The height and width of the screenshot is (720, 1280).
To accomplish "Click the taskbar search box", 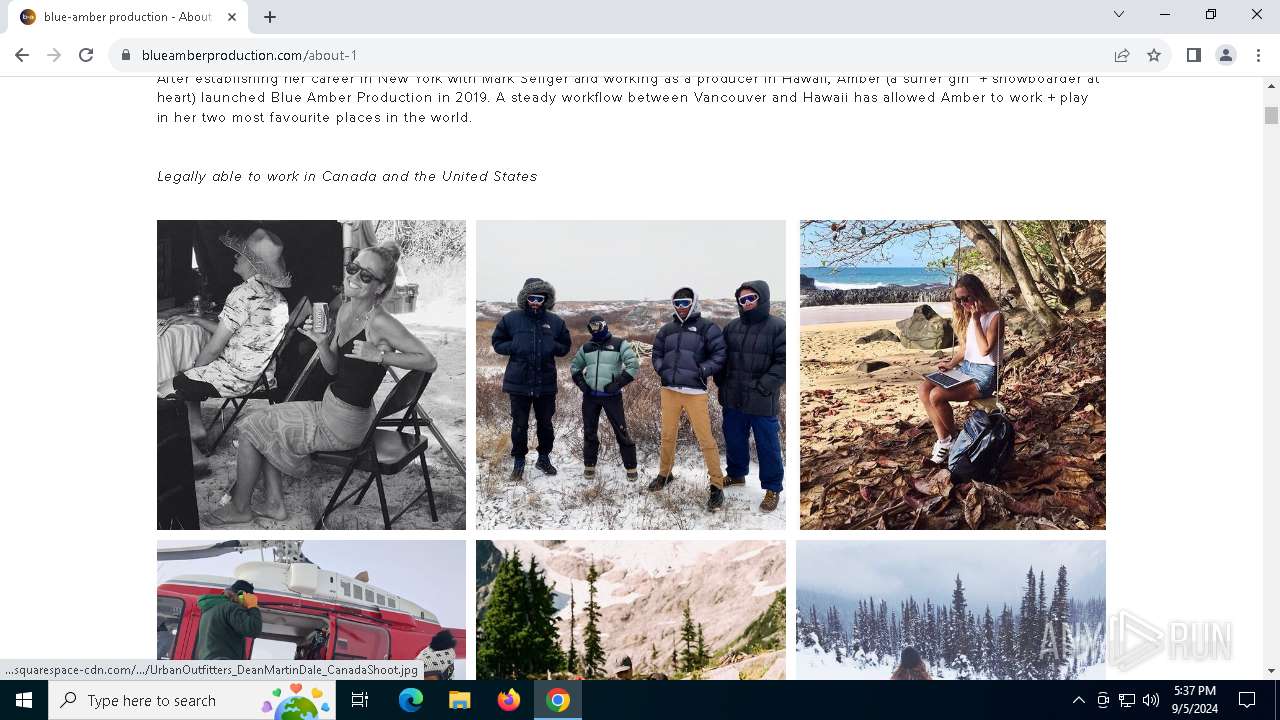I will point(192,700).
